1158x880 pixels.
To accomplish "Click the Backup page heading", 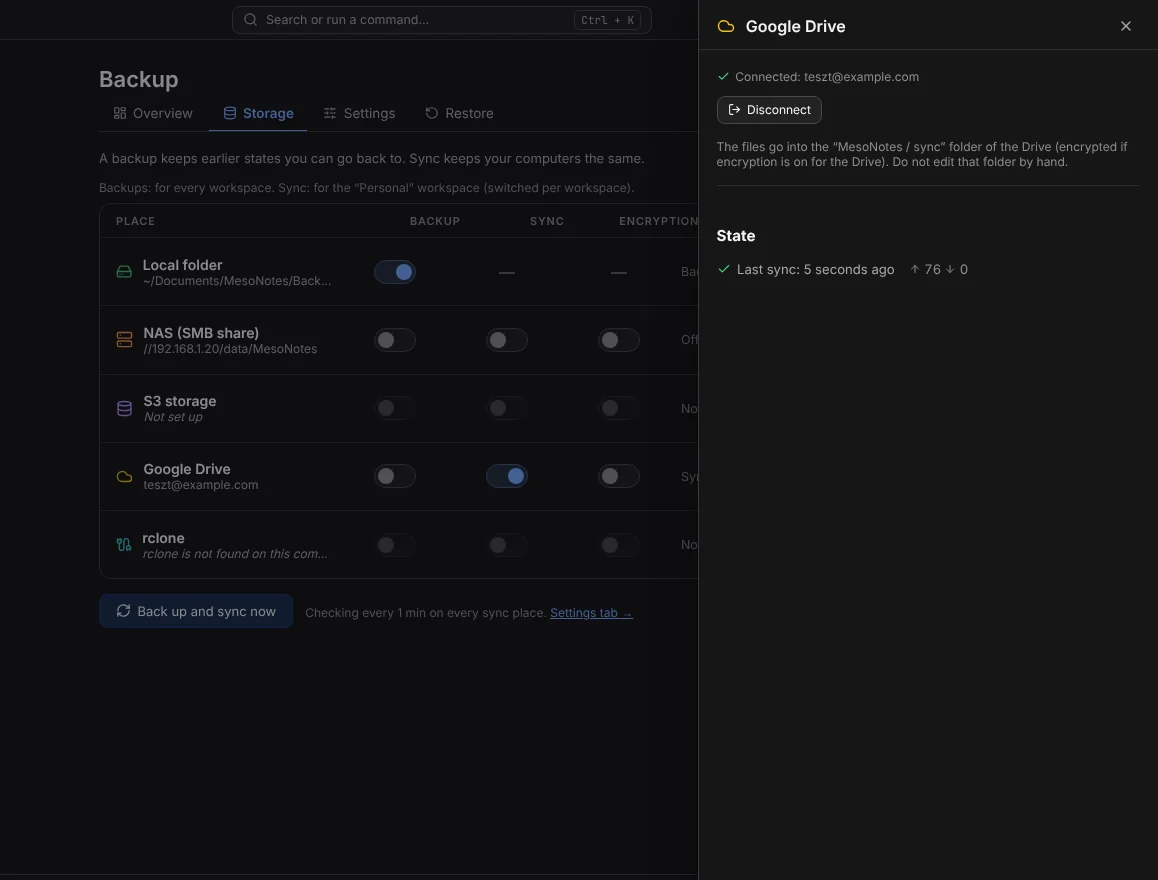I will click(x=139, y=79).
